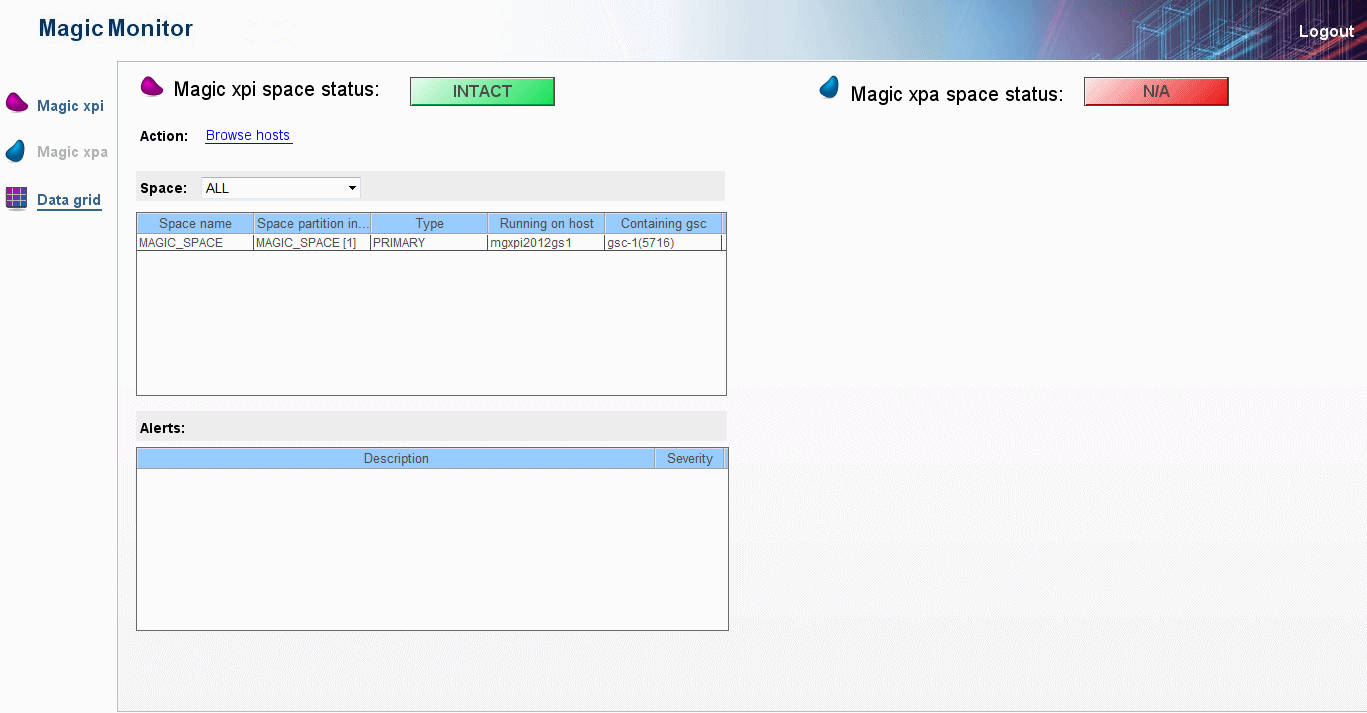The height and width of the screenshot is (713, 1367).
Task: Sort by the Running on host header
Action: point(546,223)
